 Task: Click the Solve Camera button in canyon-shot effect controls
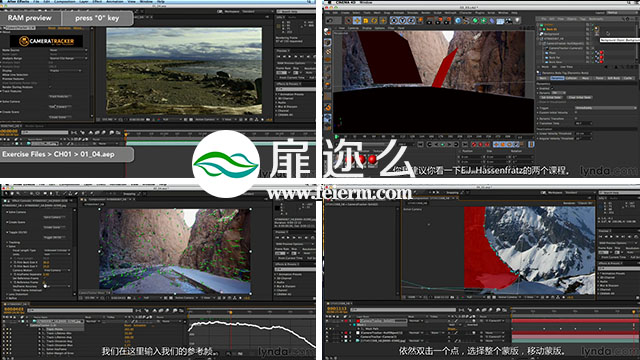[52, 217]
